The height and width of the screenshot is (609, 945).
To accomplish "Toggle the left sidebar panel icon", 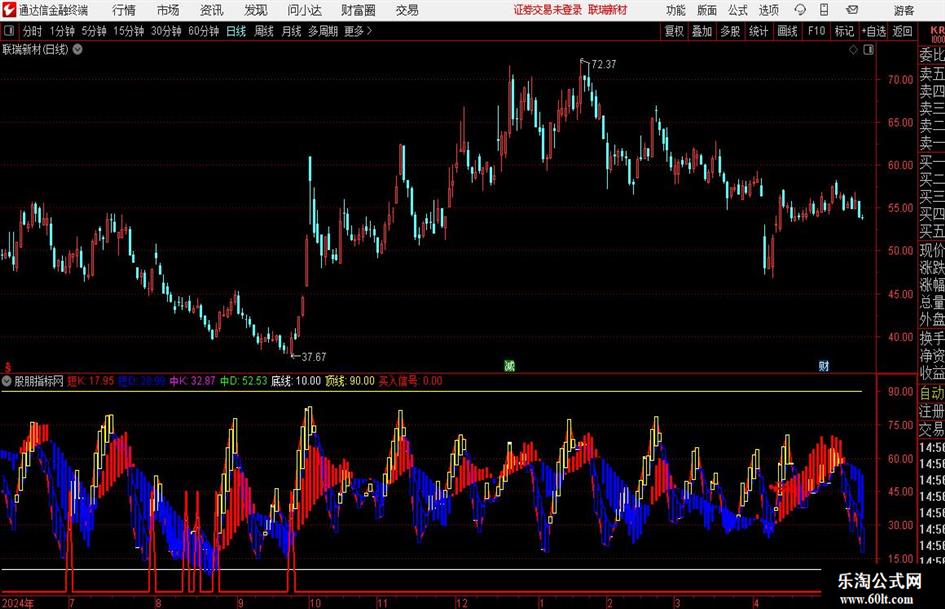I will pyautogui.click(x=9, y=31).
